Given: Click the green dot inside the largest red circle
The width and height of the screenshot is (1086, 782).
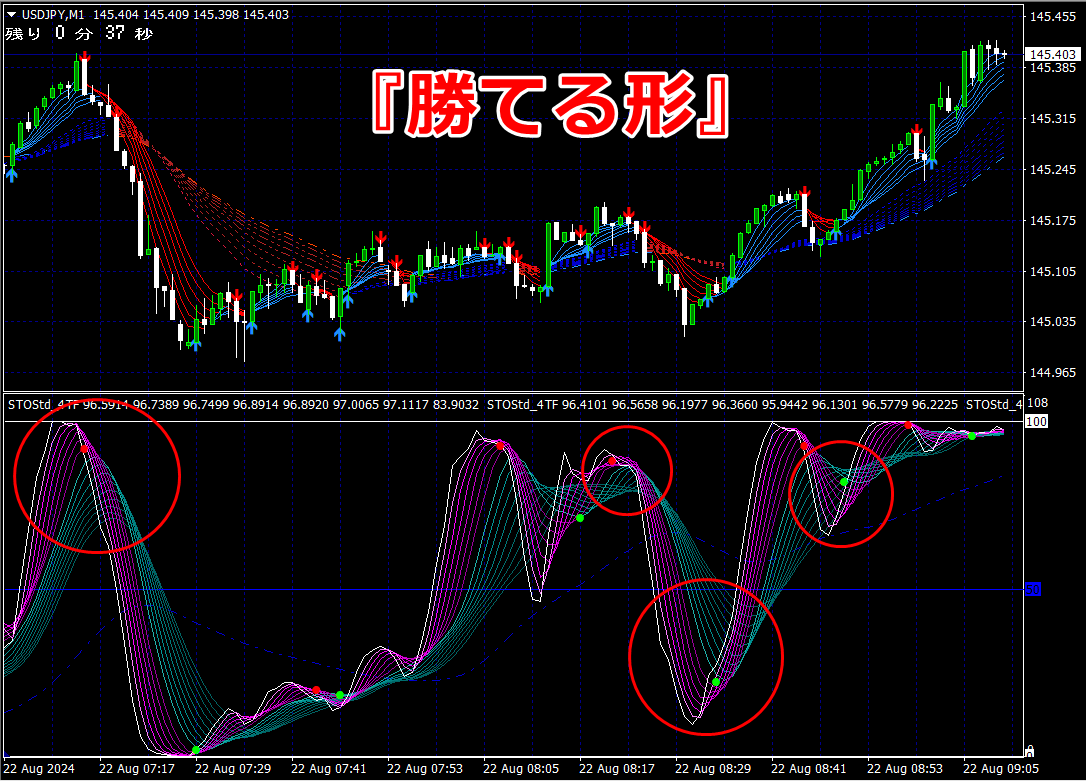Looking at the screenshot, I should coord(715,682).
